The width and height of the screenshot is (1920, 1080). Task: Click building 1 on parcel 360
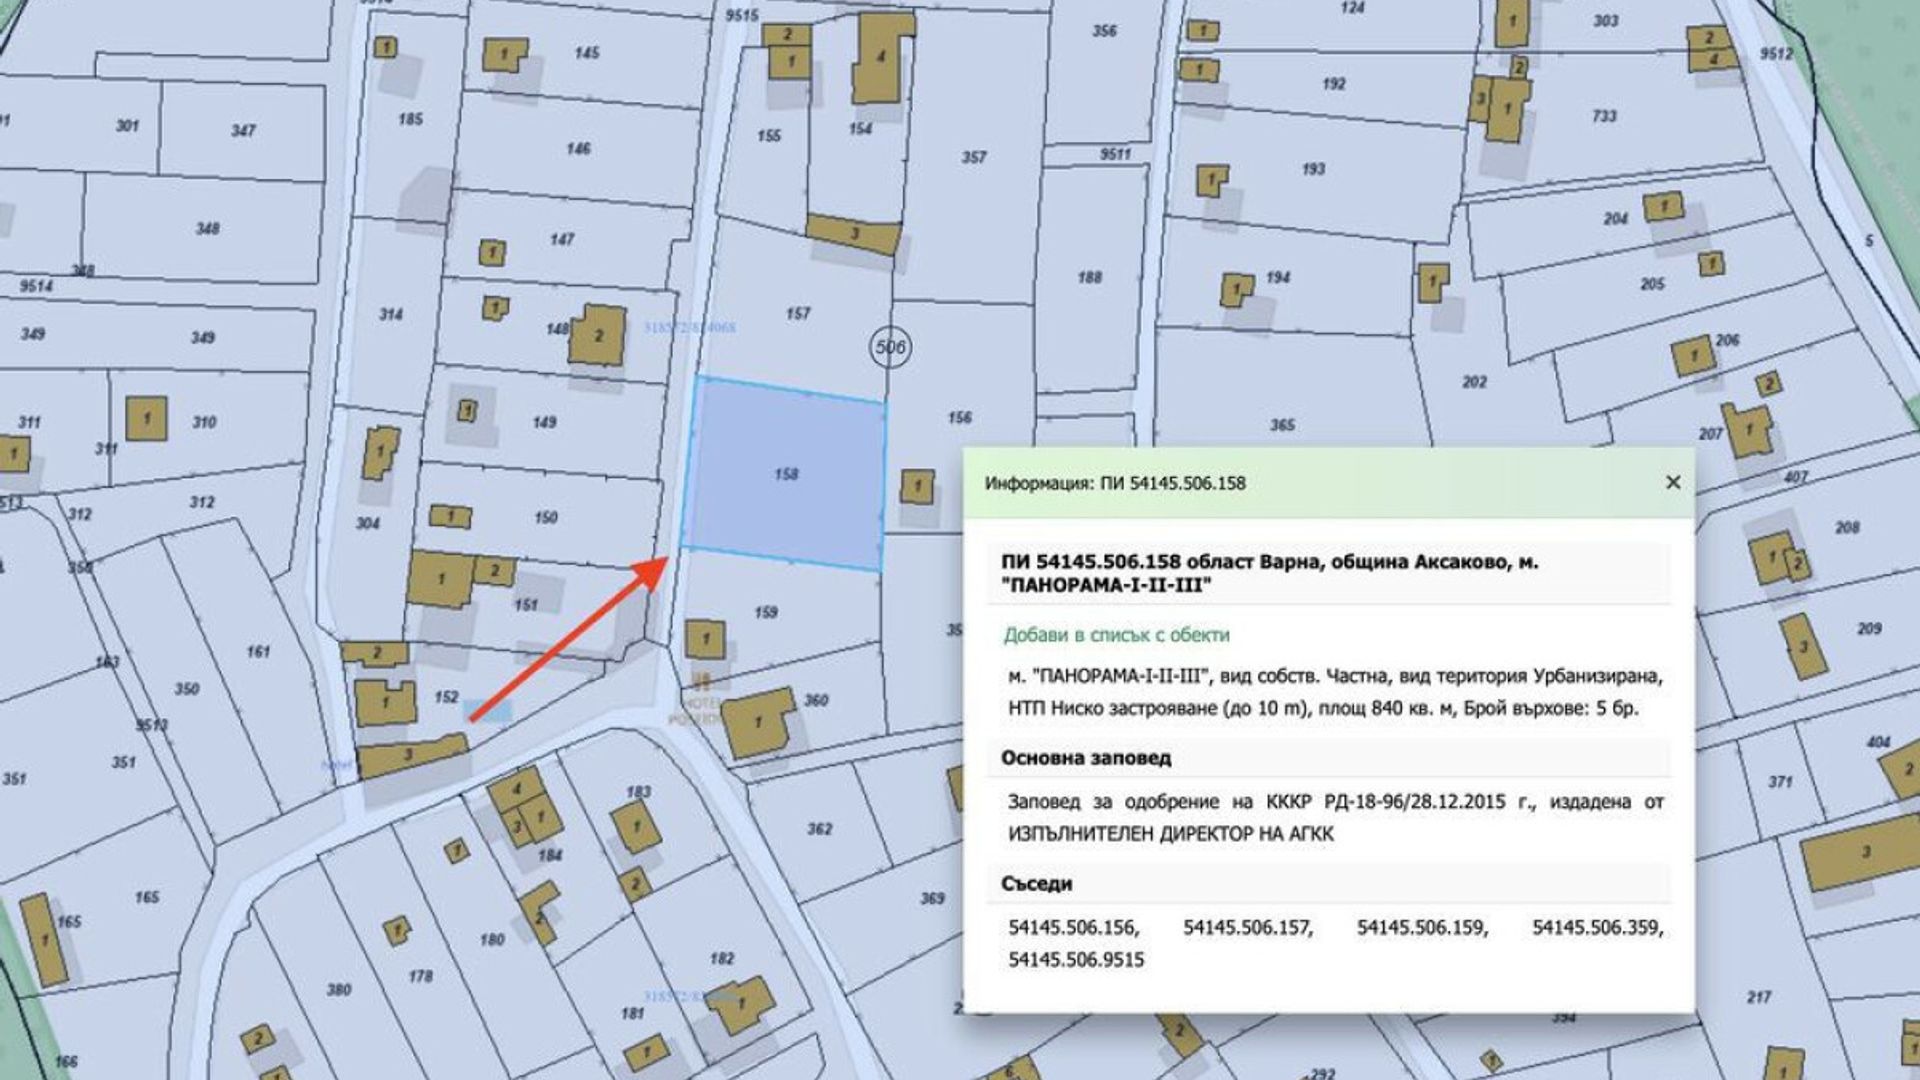click(x=757, y=722)
